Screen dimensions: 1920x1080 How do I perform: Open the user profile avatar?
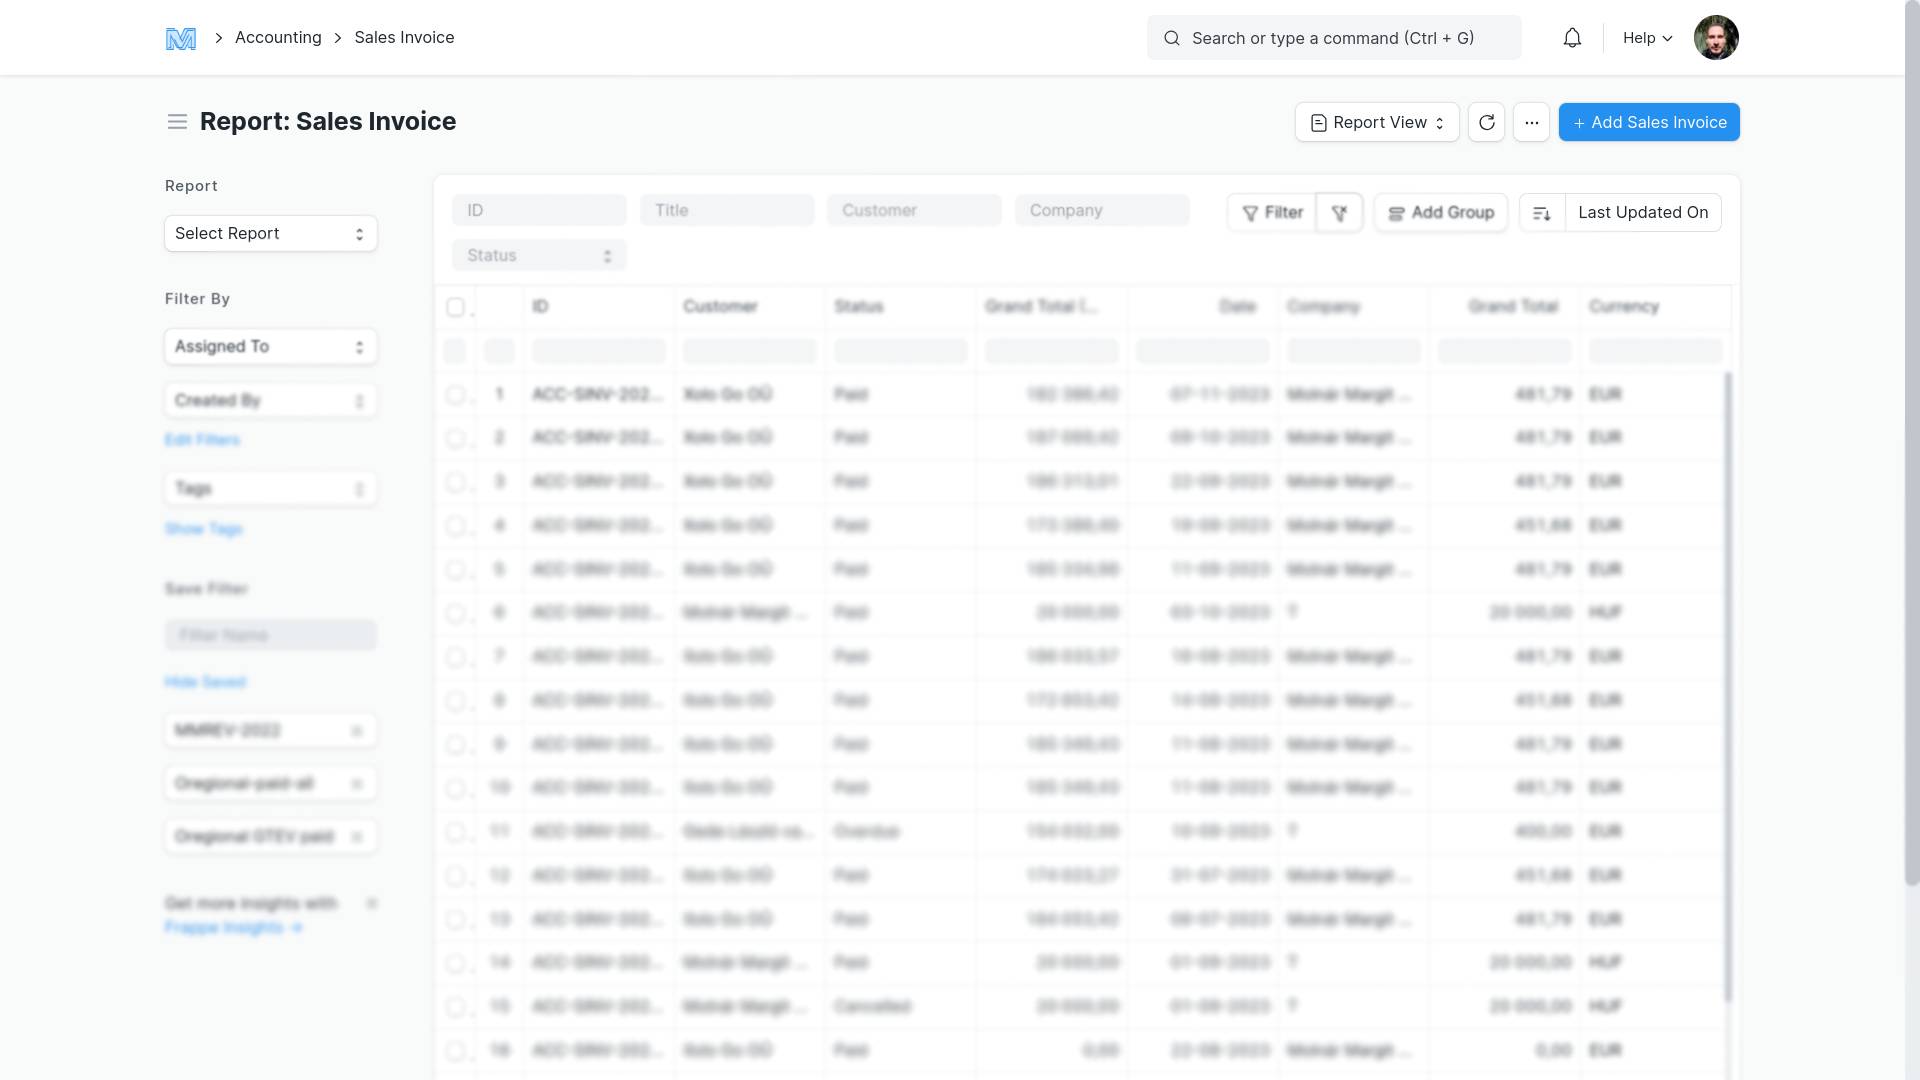1716,38
